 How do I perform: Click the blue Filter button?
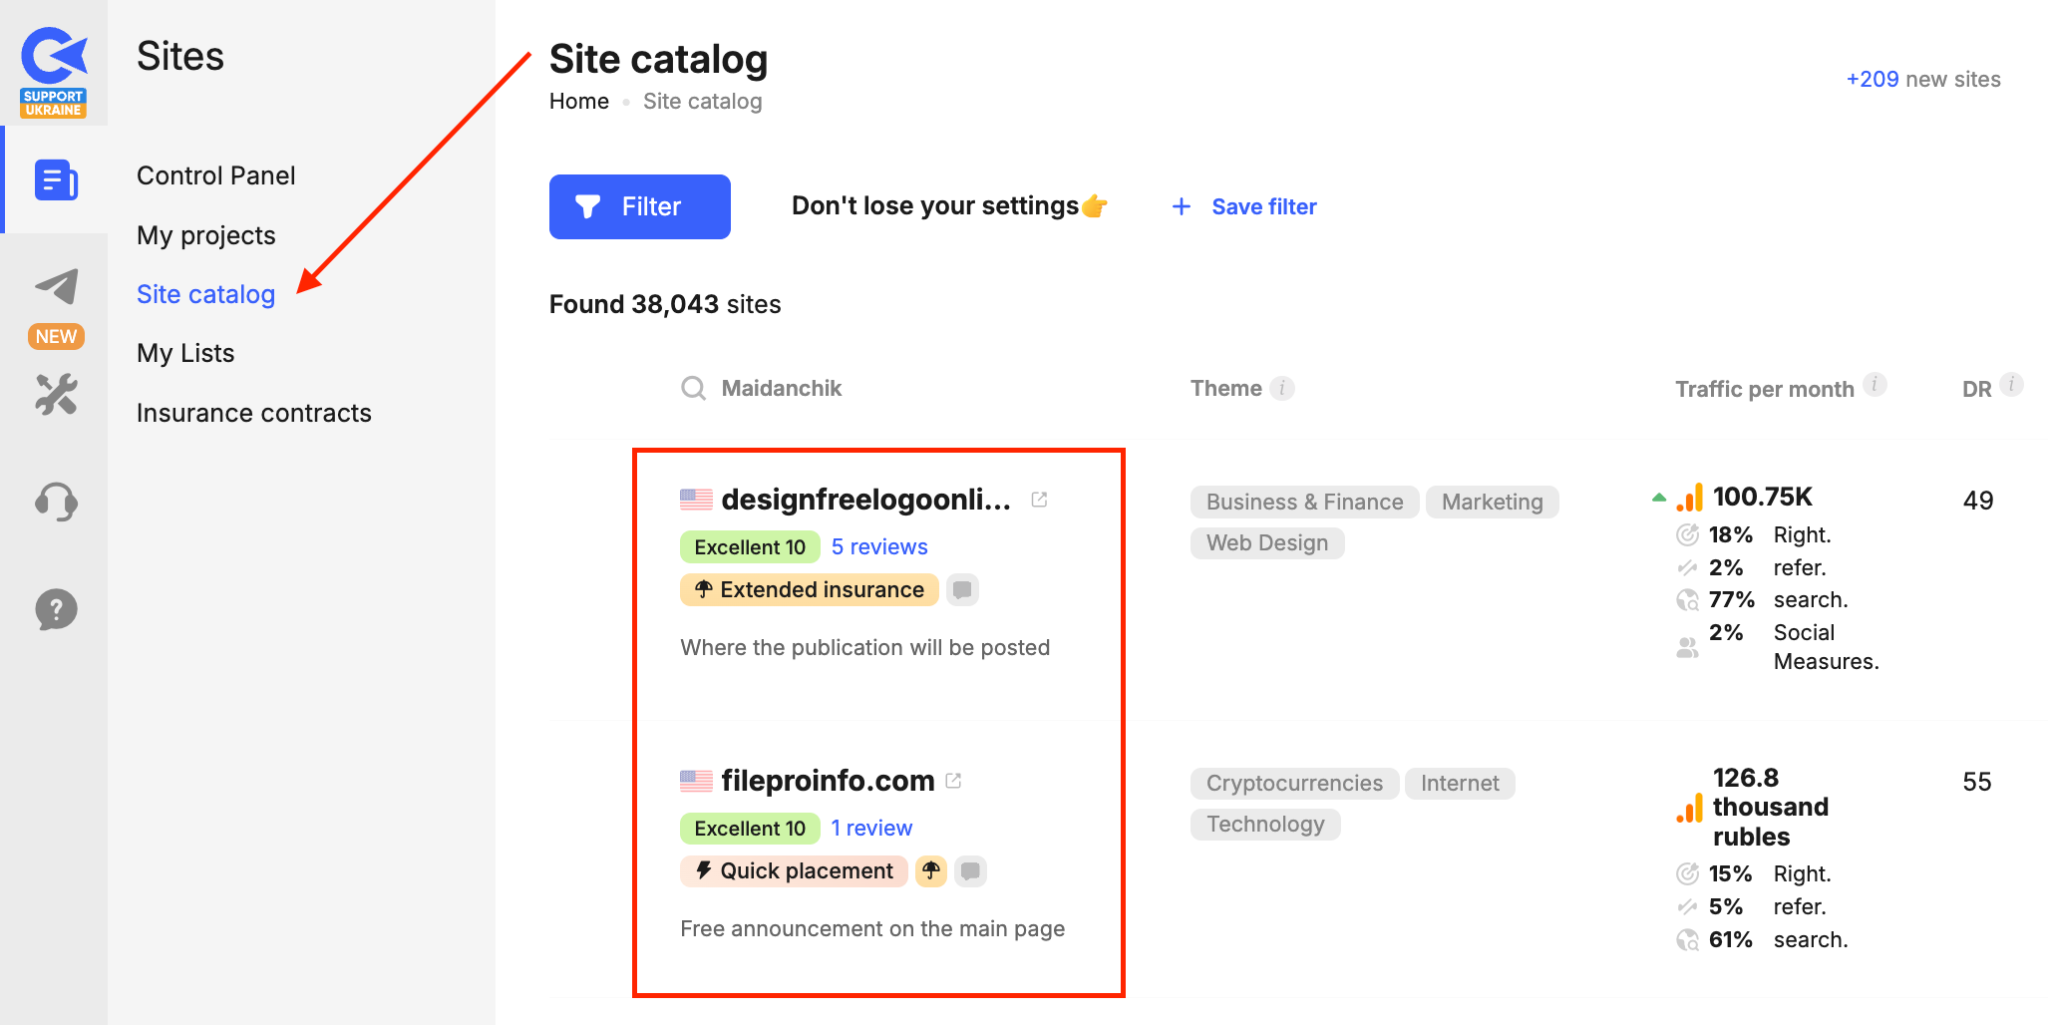tap(639, 207)
